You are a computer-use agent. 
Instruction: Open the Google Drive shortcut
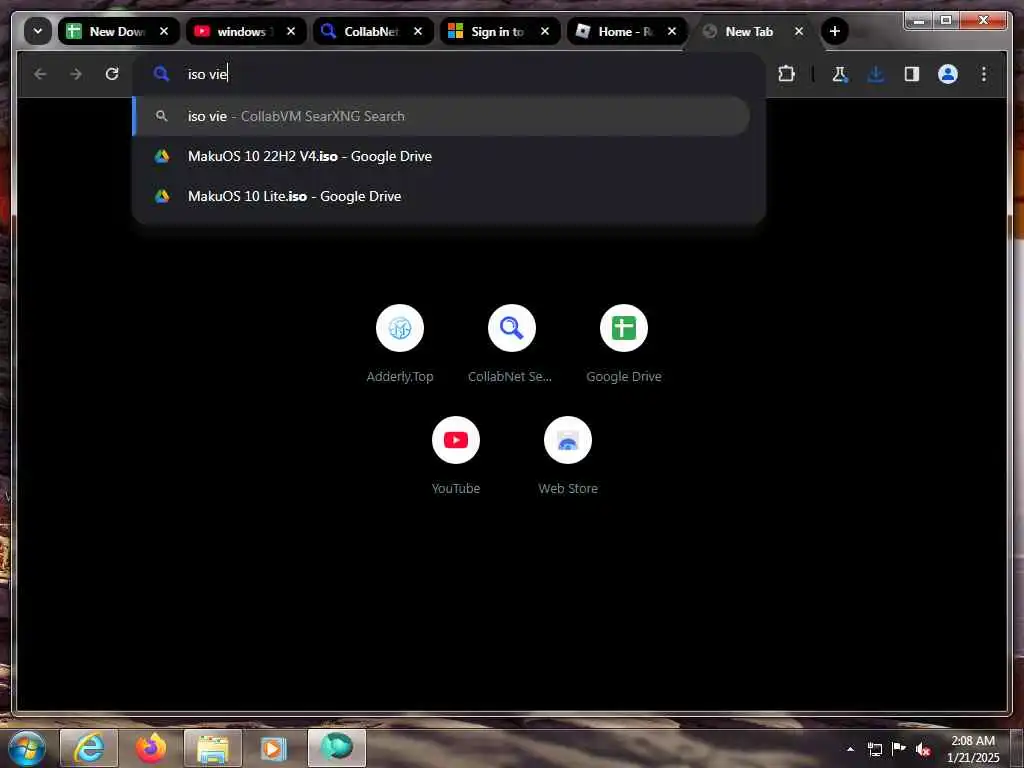(x=624, y=344)
